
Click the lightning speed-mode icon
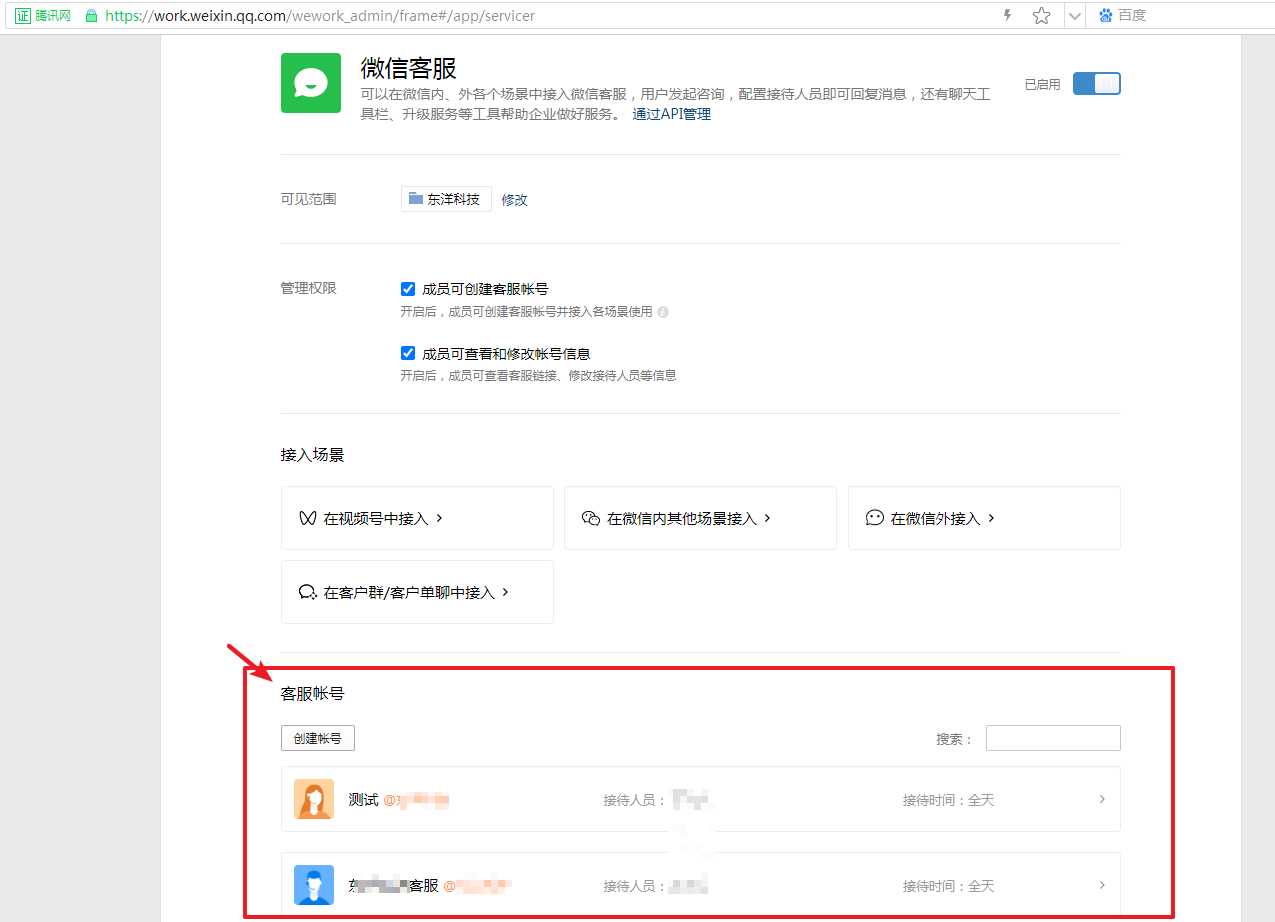pos(1007,16)
